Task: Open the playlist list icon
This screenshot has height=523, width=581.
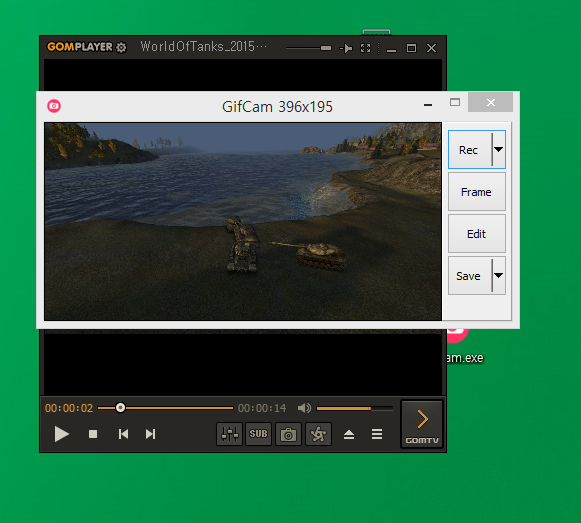Action: click(x=377, y=434)
